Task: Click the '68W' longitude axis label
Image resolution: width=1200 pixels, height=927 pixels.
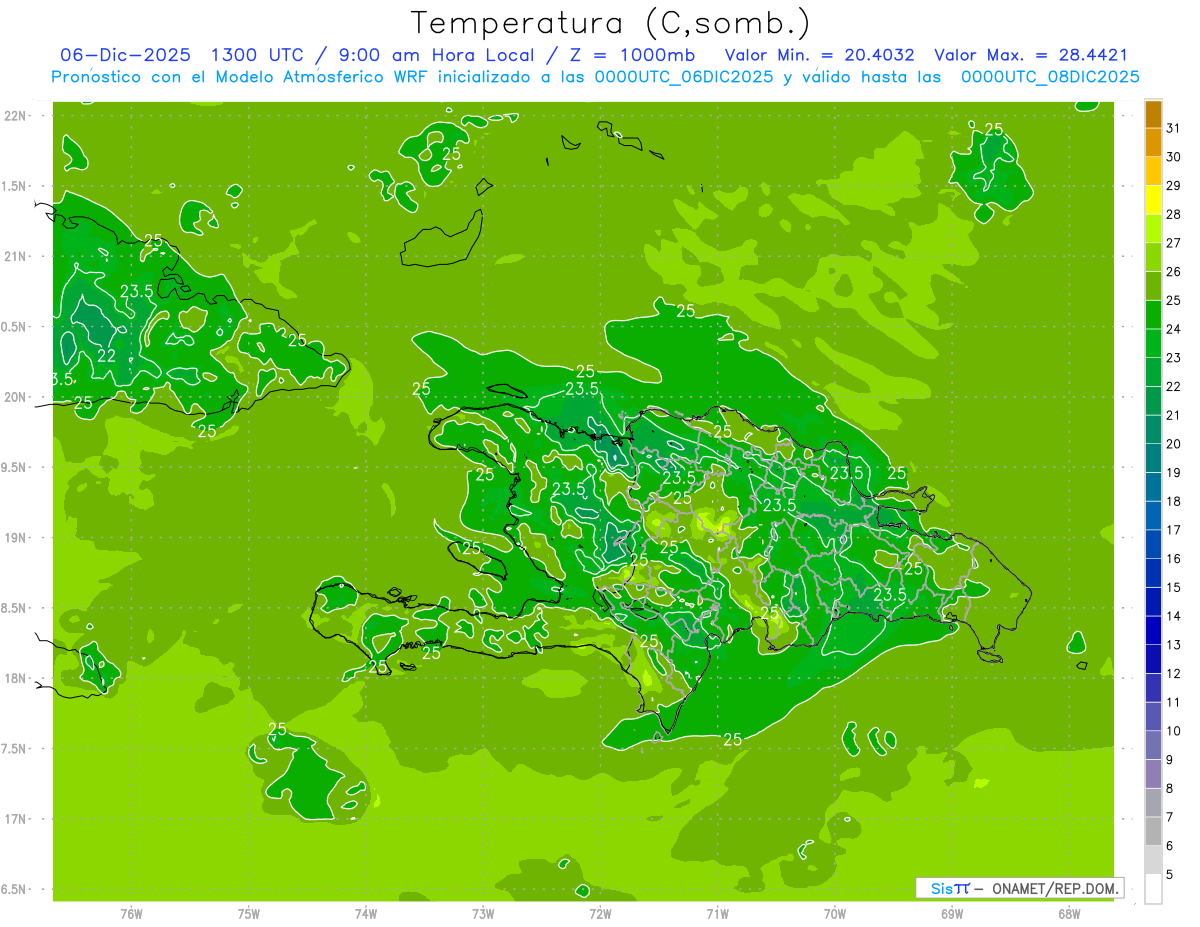Action: coord(1069,913)
